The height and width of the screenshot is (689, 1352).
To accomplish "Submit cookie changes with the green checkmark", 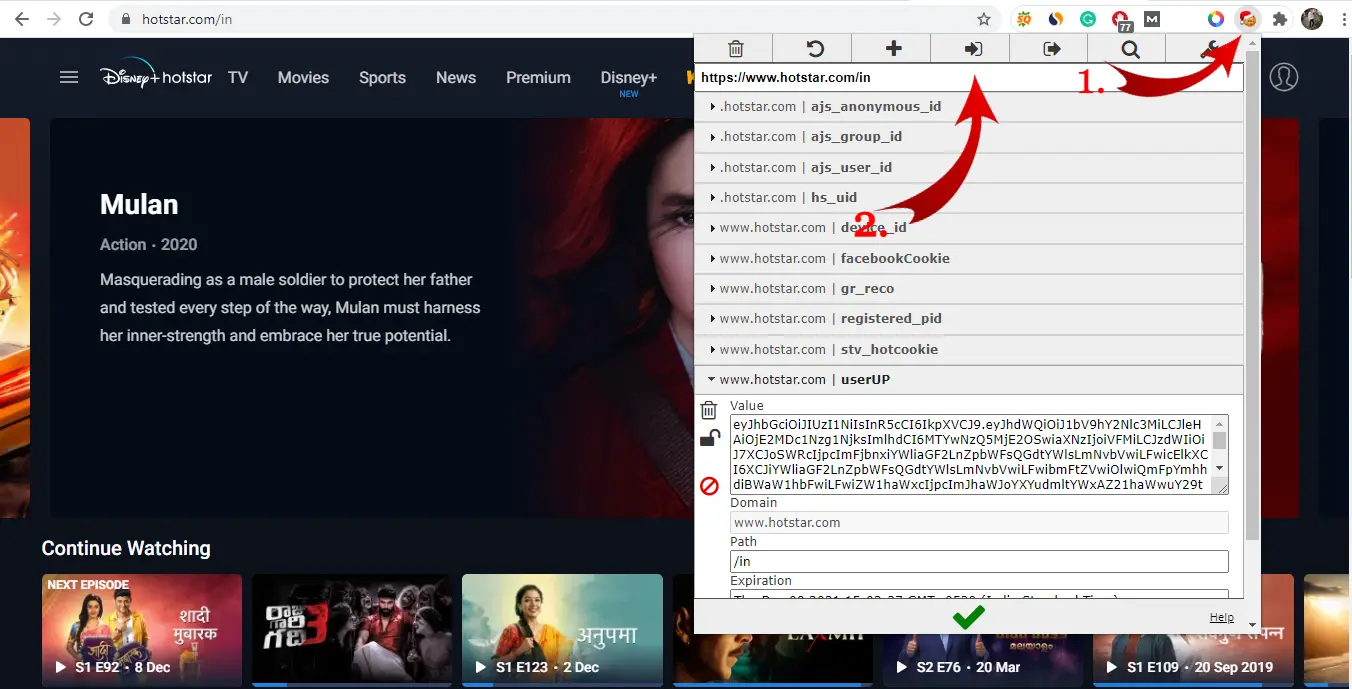I will pos(968,617).
